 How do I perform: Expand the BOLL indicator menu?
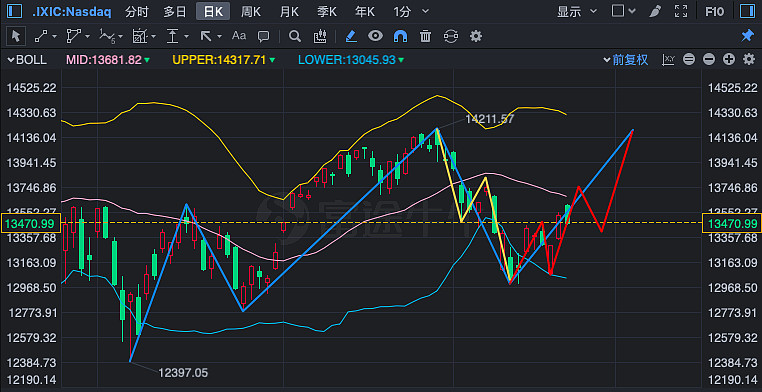point(28,60)
